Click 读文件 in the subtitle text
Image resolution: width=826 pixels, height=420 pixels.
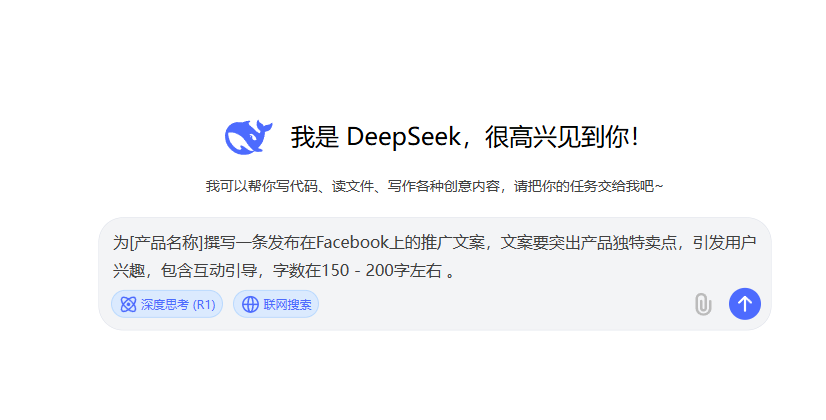tap(352, 186)
